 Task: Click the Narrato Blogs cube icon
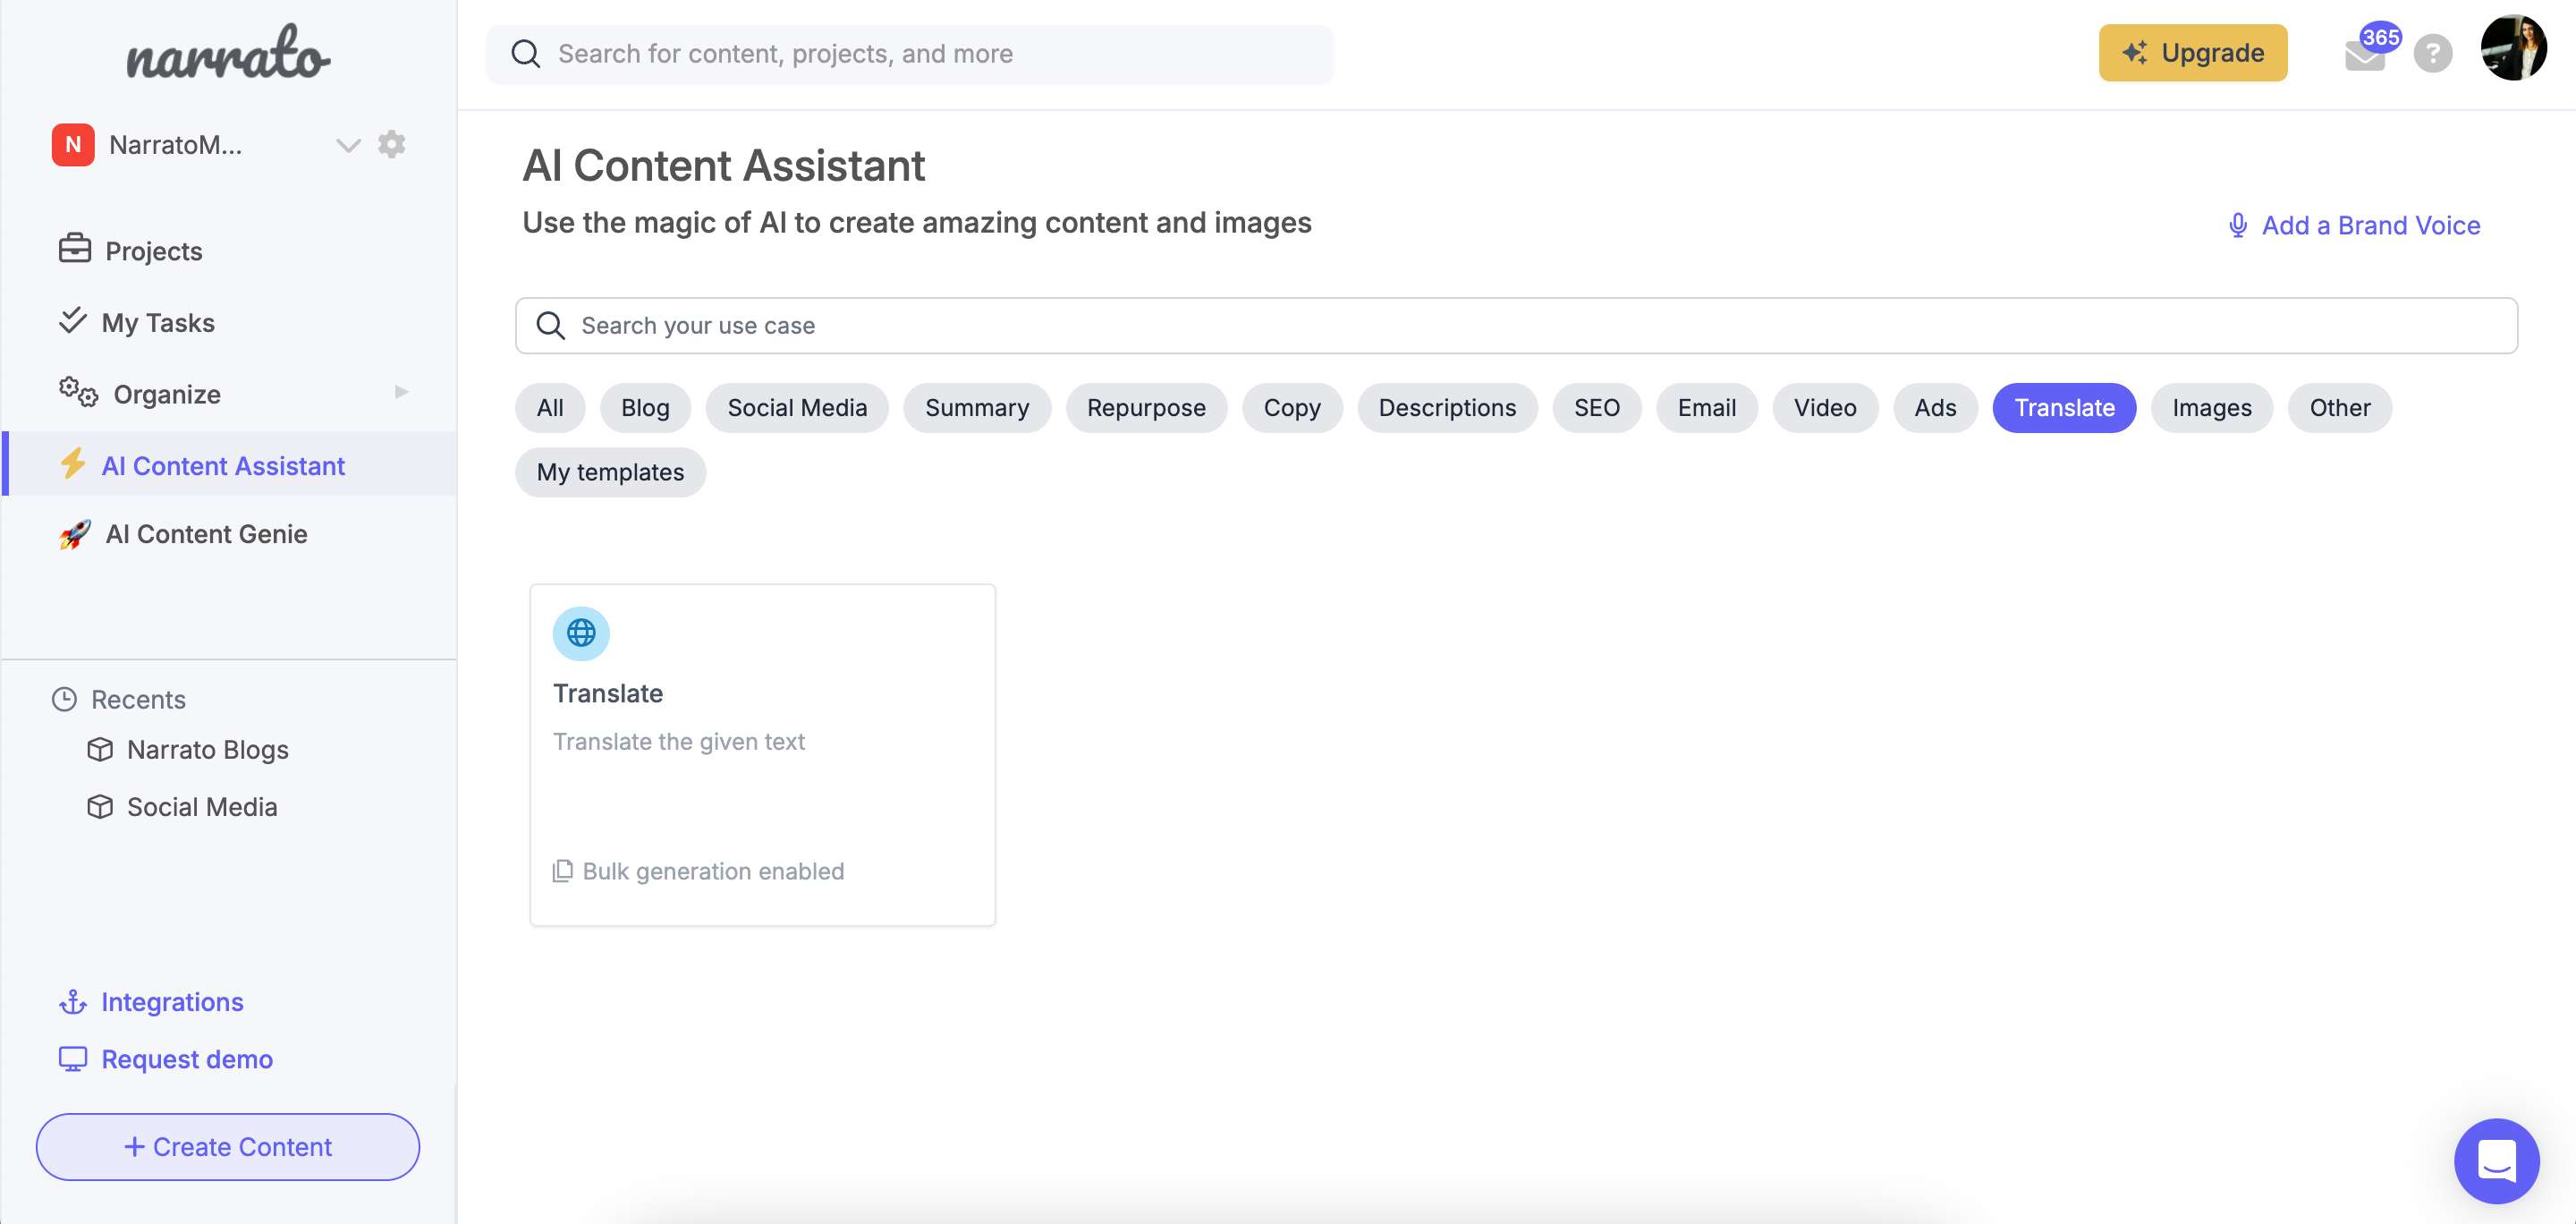point(100,749)
